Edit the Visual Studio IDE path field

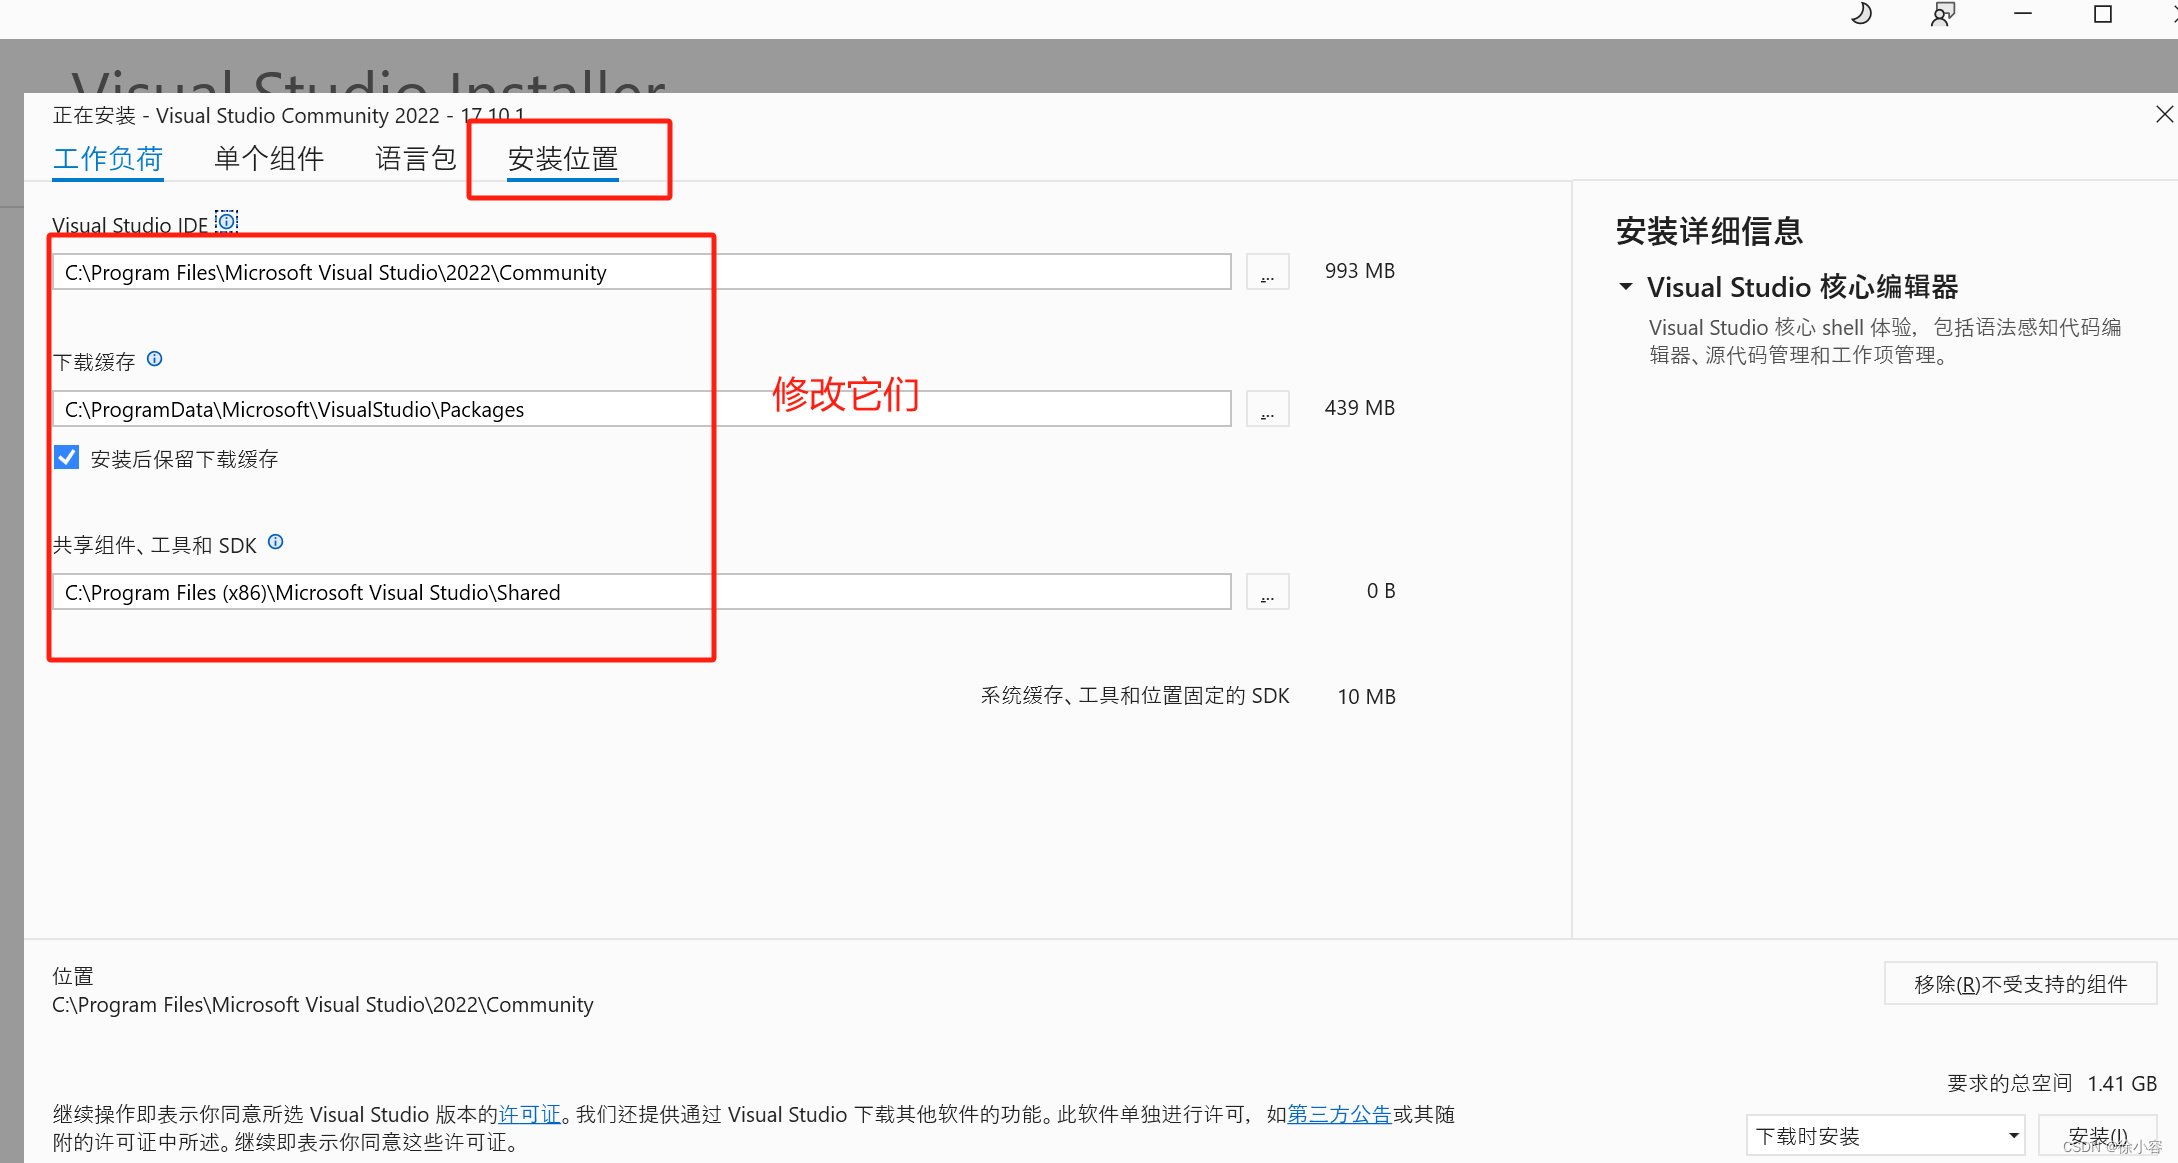click(x=642, y=272)
